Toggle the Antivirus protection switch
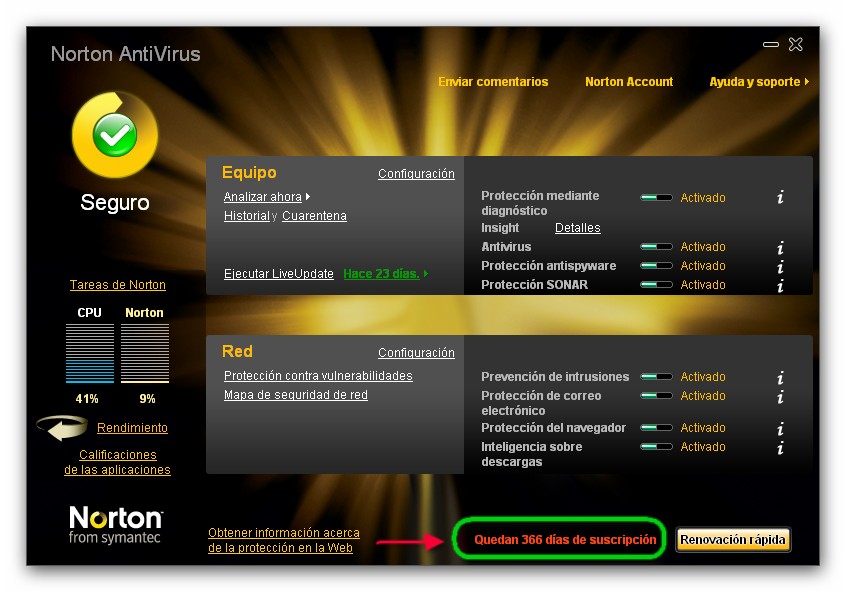This screenshot has height=592, width=846. click(656, 247)
